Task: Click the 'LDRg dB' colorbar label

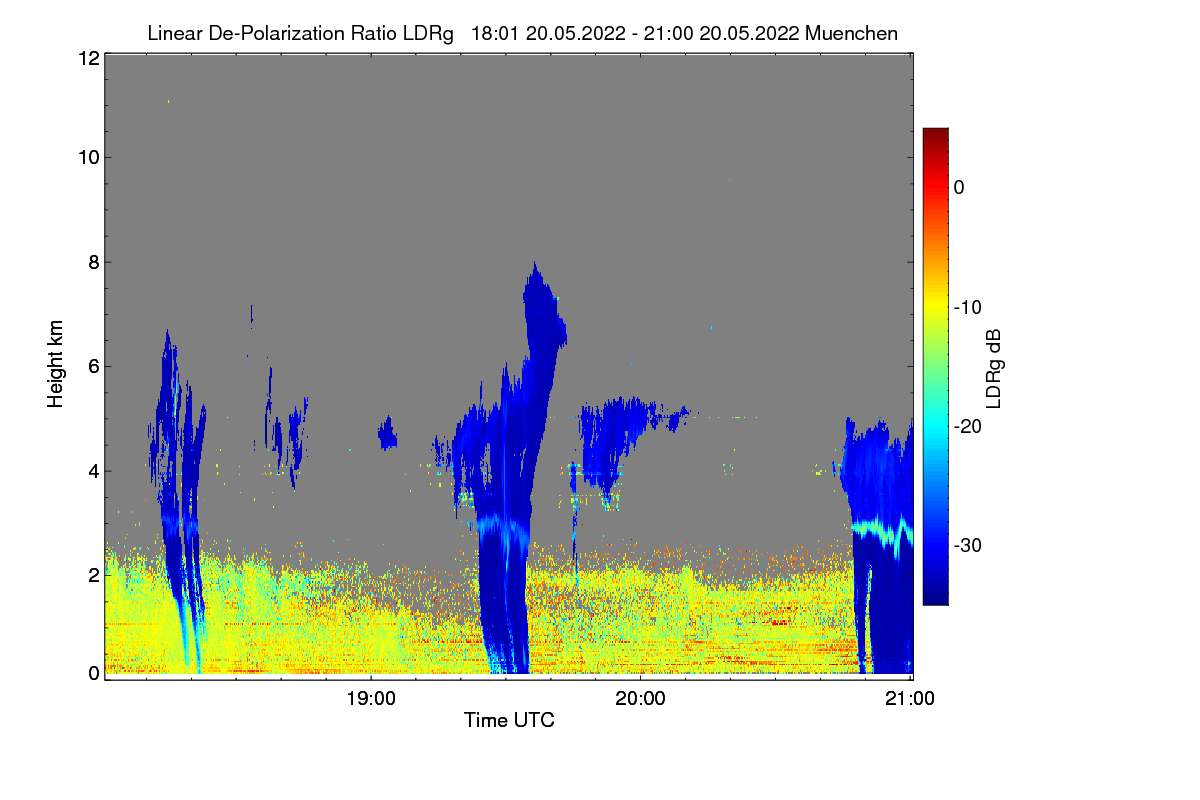Action: (994, 368)
